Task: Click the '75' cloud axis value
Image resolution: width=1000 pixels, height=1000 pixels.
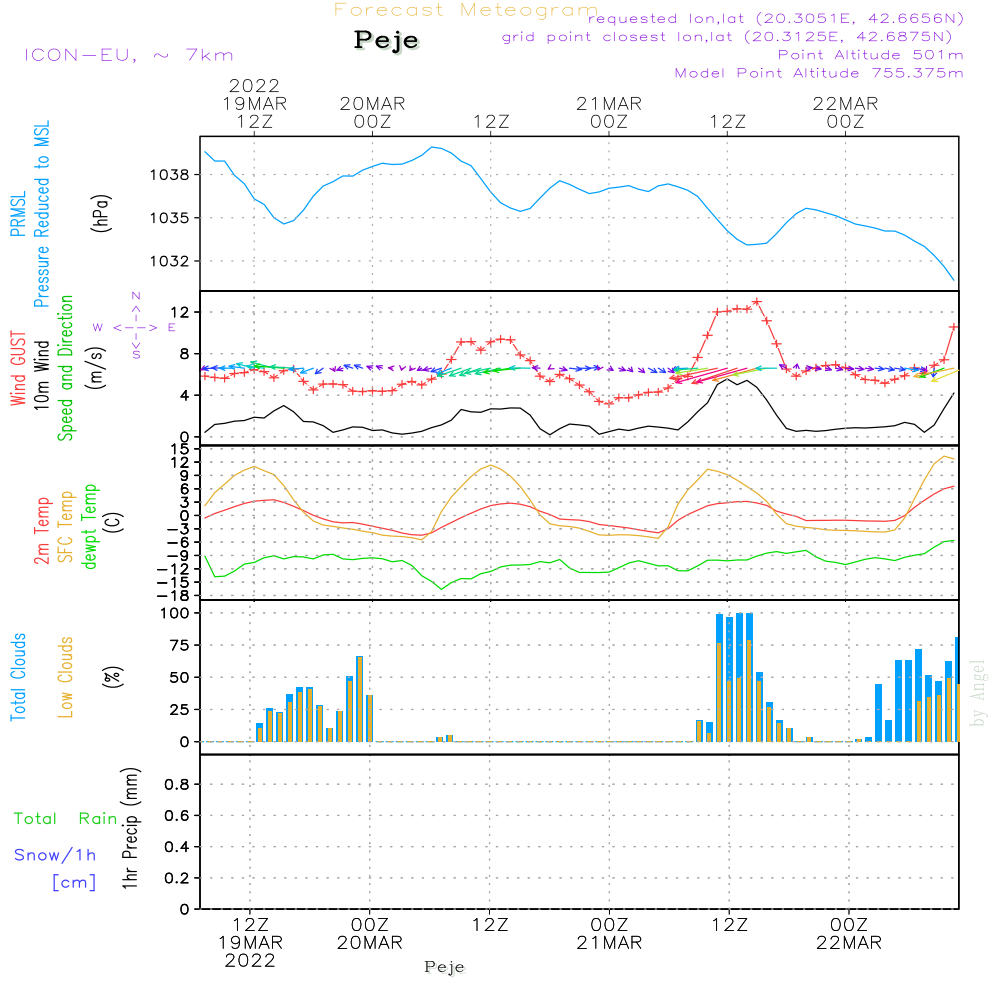Action: click(180, 645)
